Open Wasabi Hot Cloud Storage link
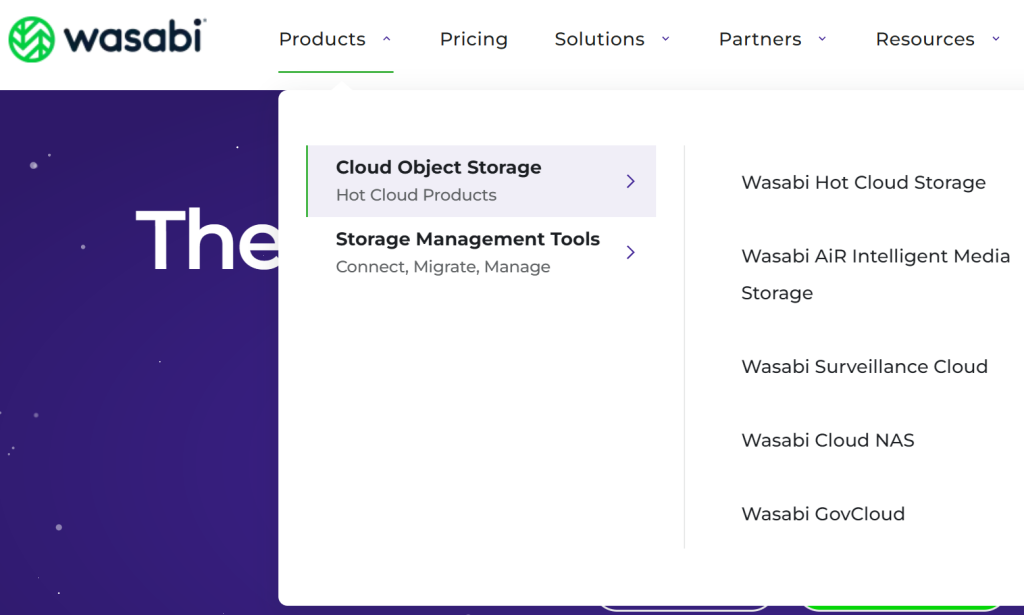Viewport: 1024px width, 615px height. click(x=863, y=182)
